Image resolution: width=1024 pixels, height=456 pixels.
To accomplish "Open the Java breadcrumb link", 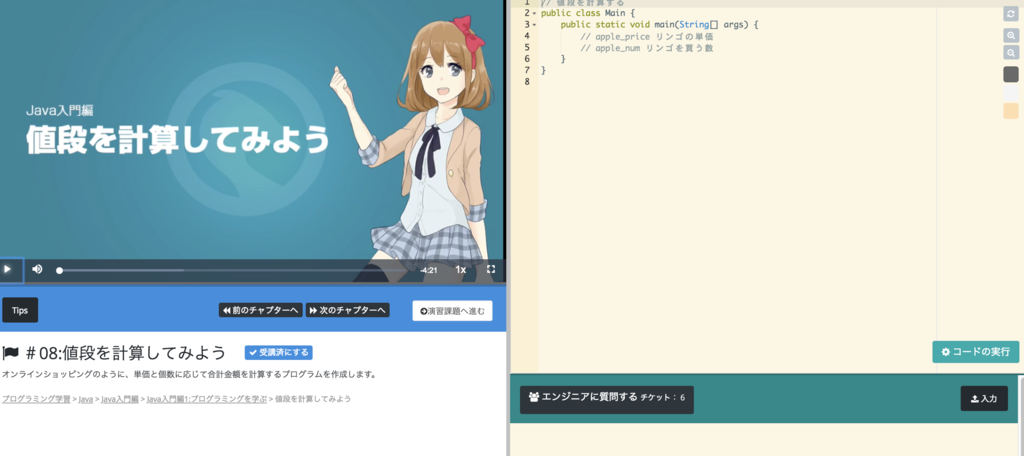I will [x=86, y=399].
